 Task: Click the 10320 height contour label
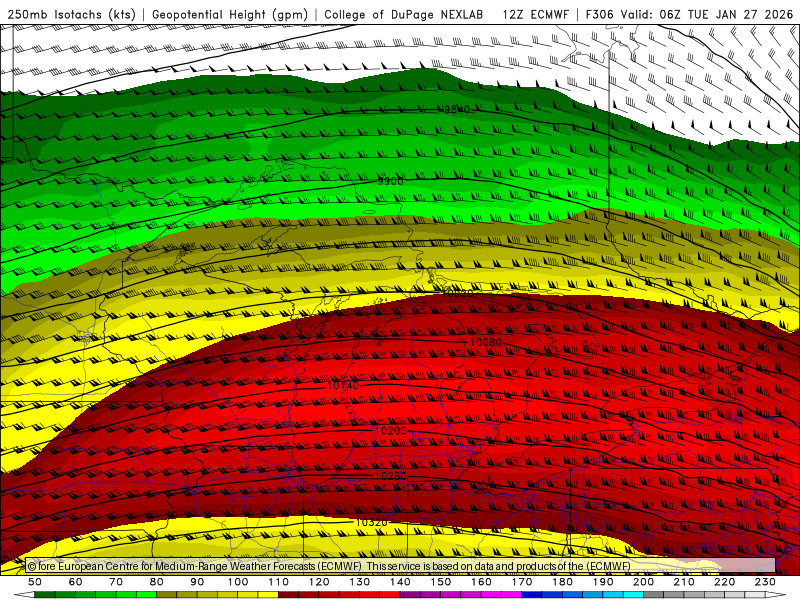click(x=371, y=522)
